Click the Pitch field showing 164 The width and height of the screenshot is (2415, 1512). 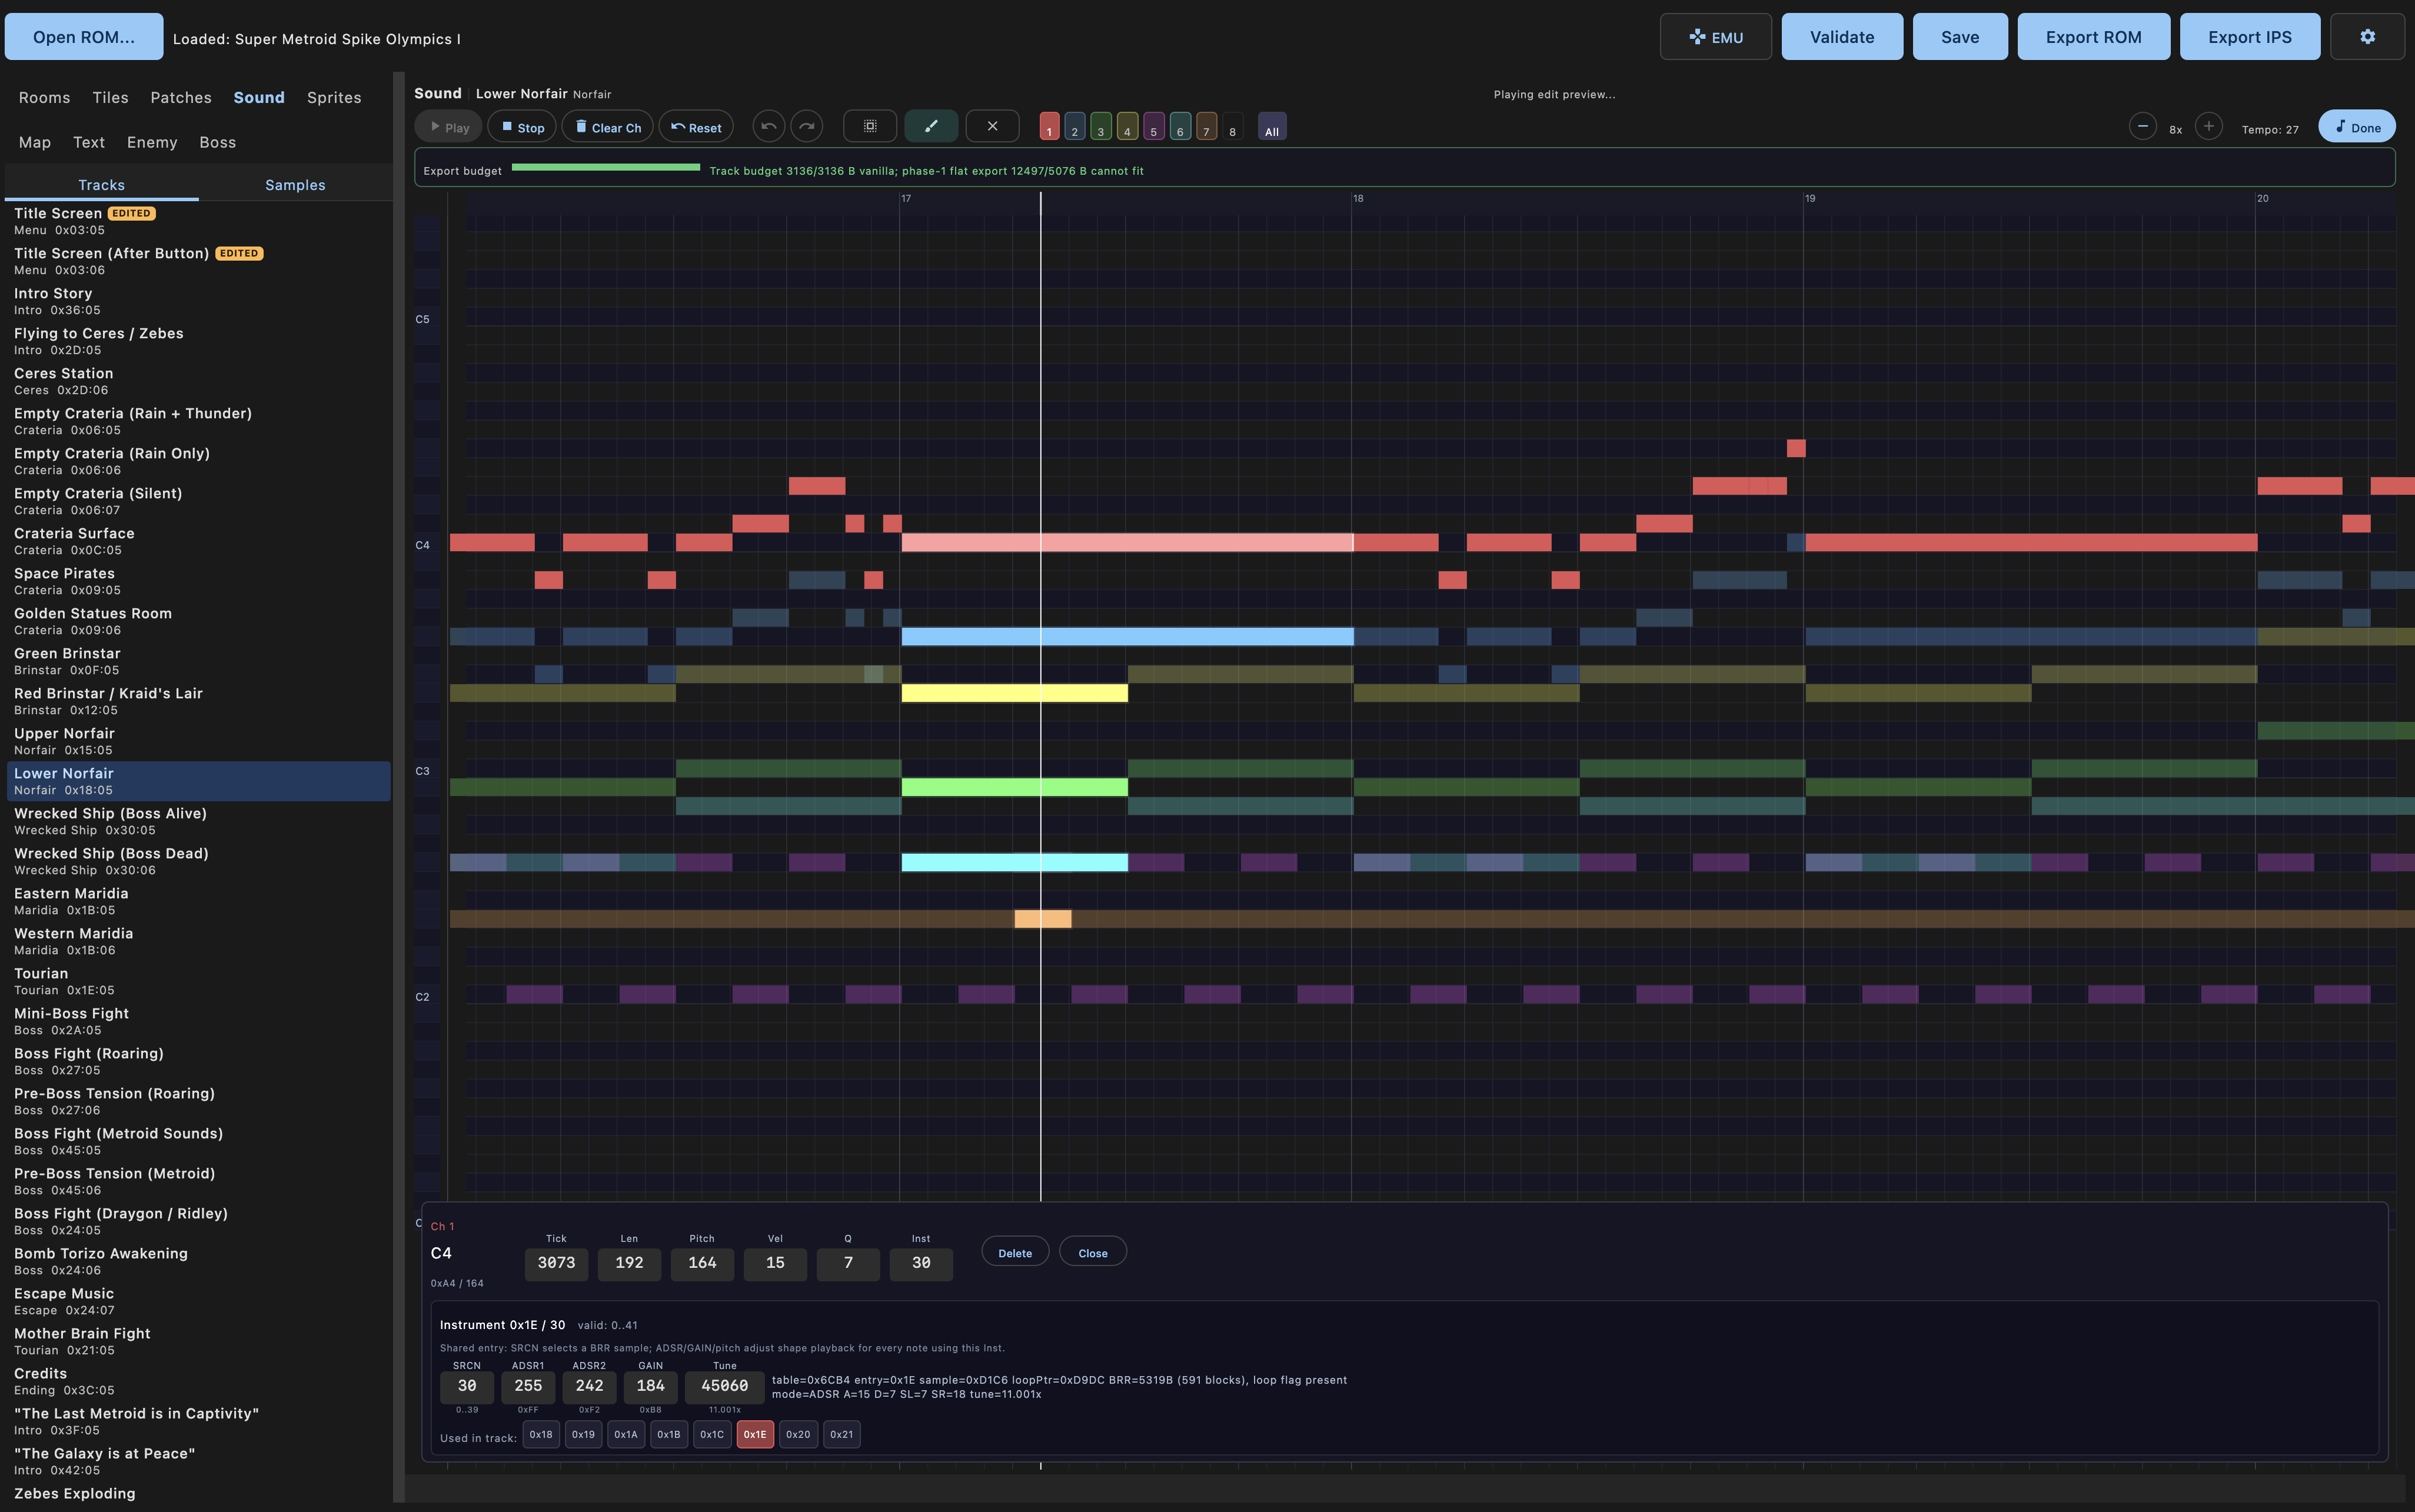702,1263
